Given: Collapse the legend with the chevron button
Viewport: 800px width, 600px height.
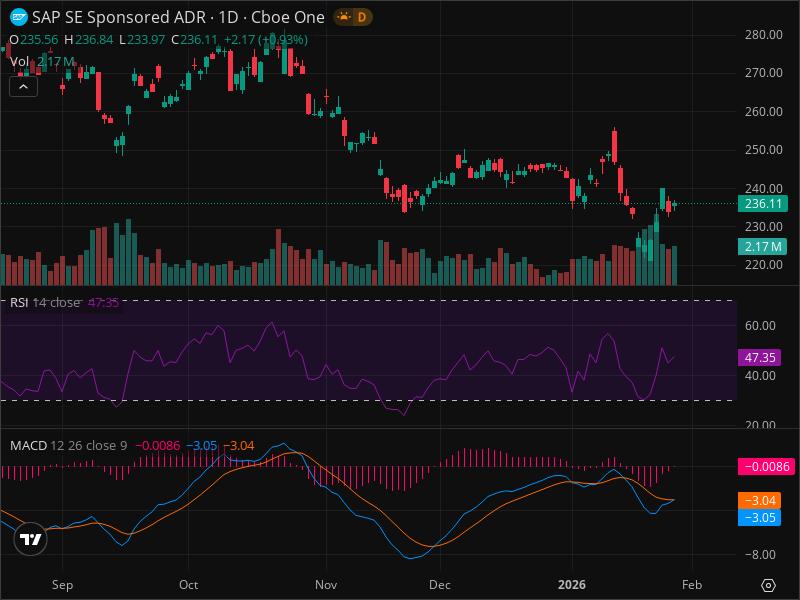Looking at the screenshot, I should point(23,87).
